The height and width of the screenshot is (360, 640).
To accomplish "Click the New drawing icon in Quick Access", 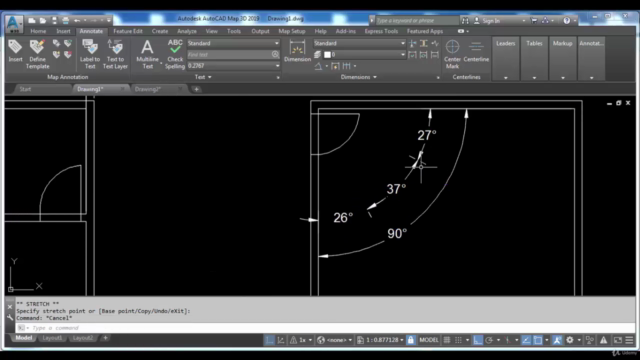I will coord(32,20).
